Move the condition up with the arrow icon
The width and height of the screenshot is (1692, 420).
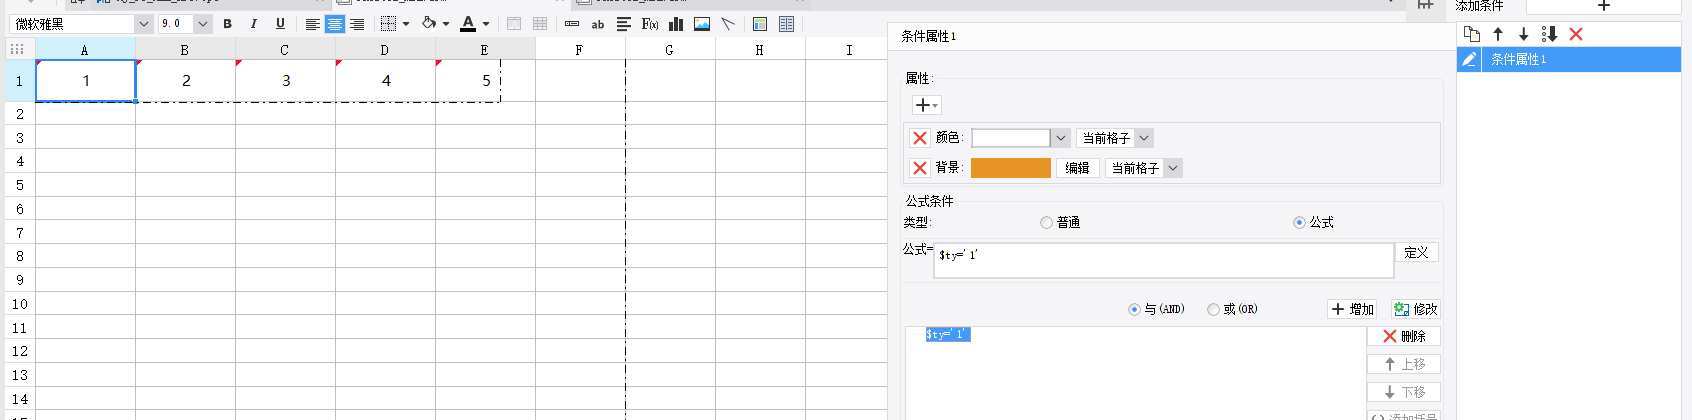[x=1498, y=34]
